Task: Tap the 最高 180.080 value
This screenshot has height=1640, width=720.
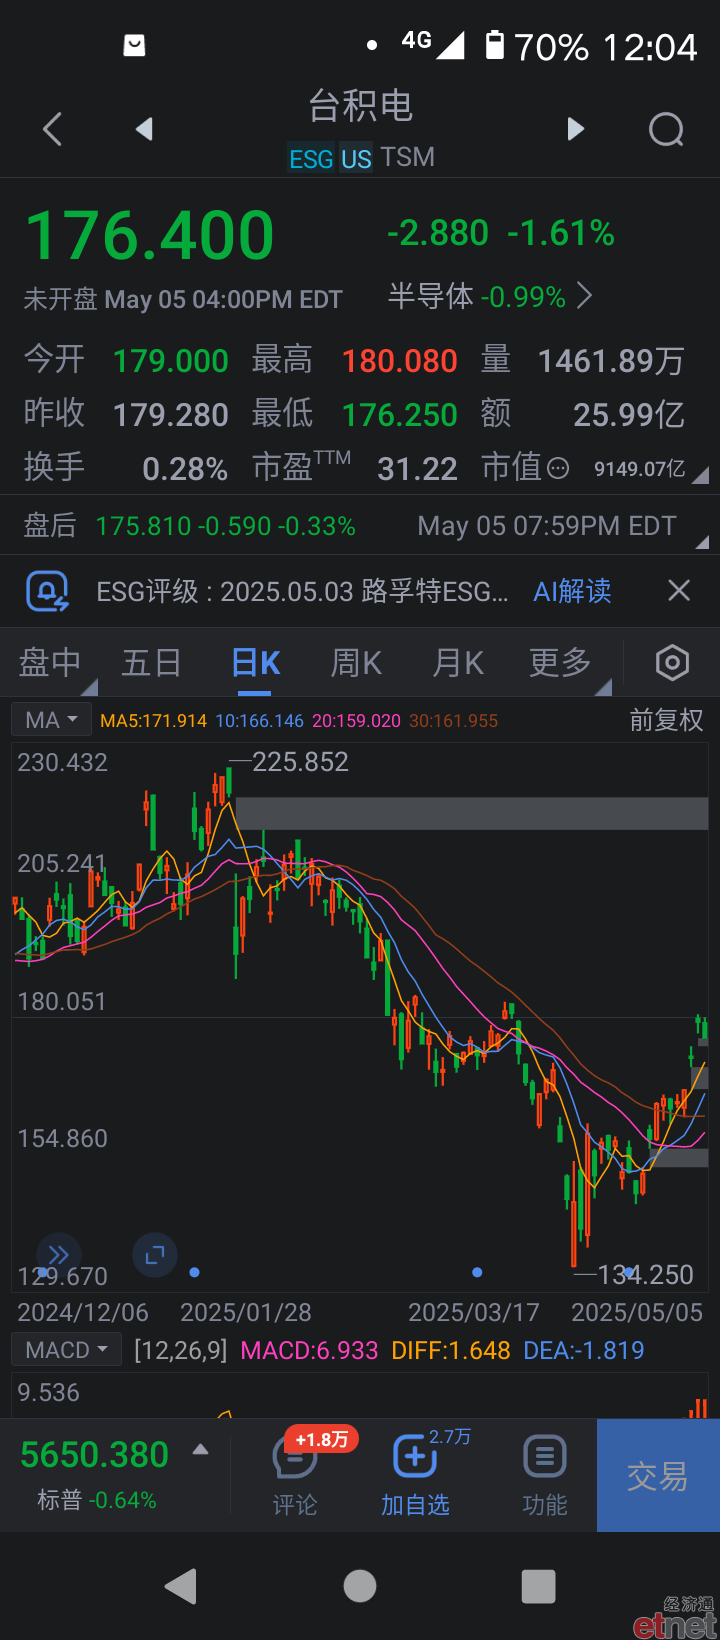Action: [x=400, y=361]
